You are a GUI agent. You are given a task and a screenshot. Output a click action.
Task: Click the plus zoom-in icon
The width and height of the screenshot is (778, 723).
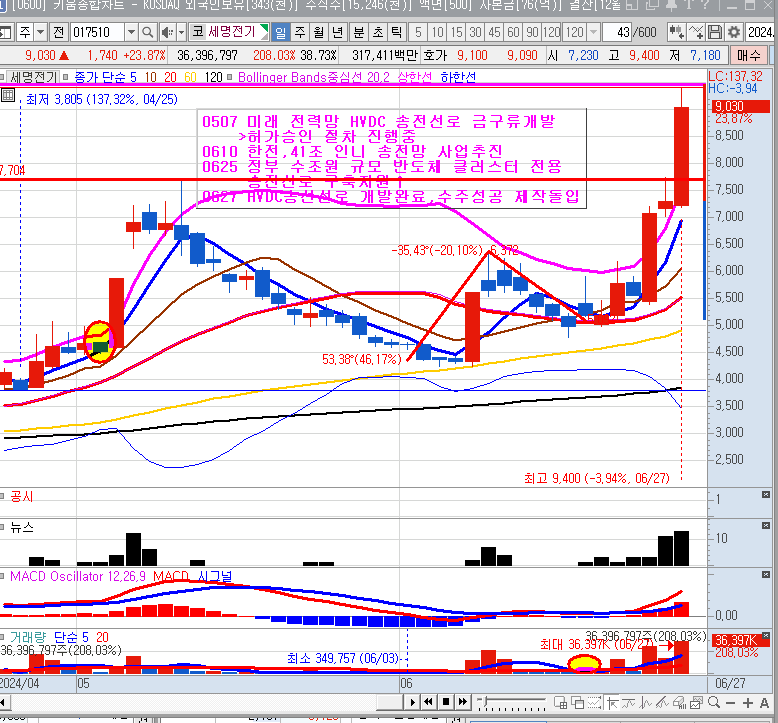(748, 703)
